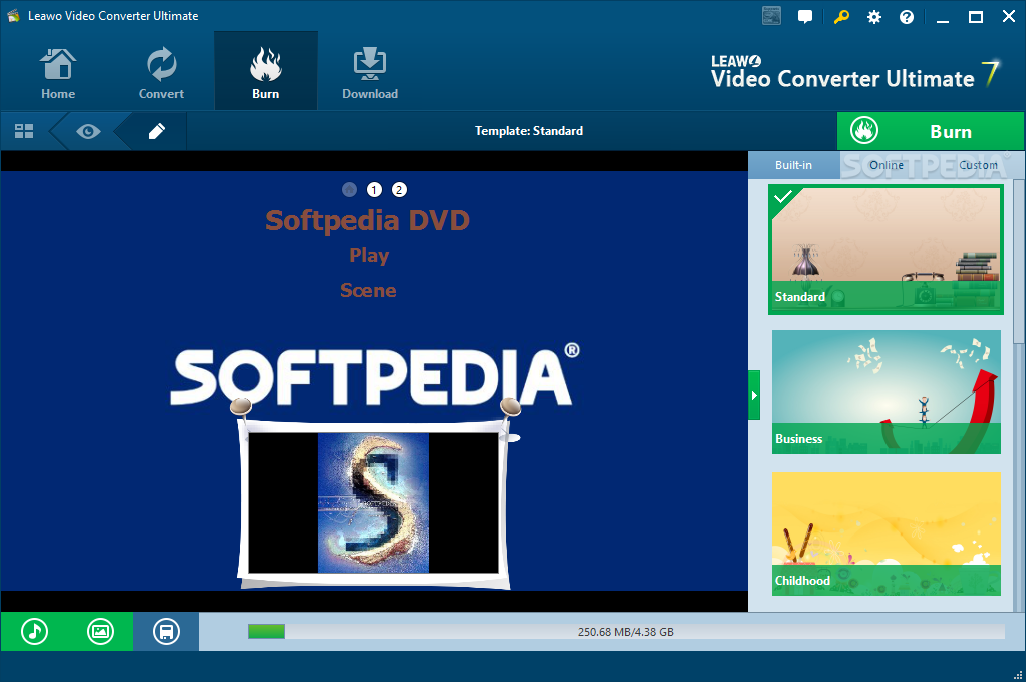Click the Softpedia DVD title text
This screenshot has height=682, width=1026.
pos(367,221)
